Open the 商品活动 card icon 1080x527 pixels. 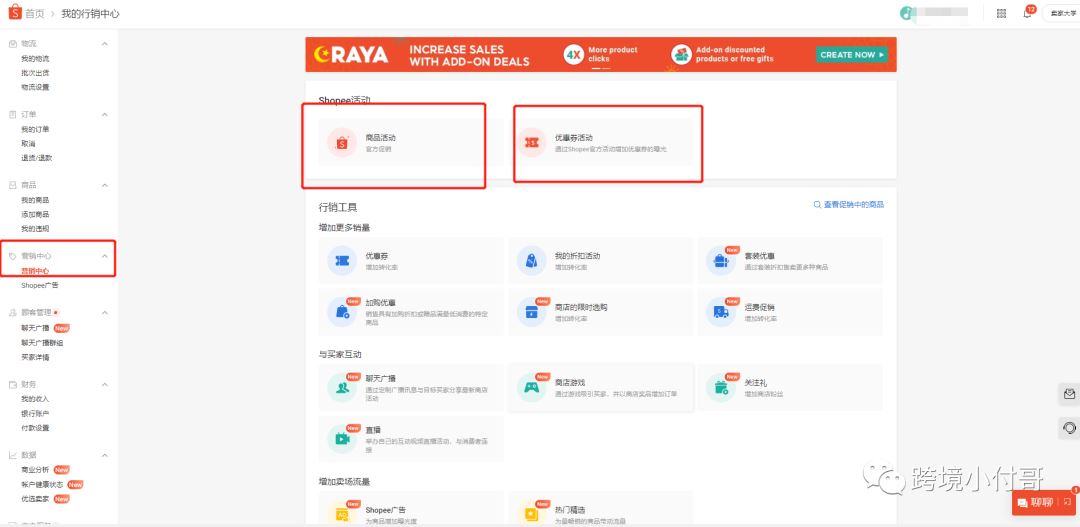(342, 143)
